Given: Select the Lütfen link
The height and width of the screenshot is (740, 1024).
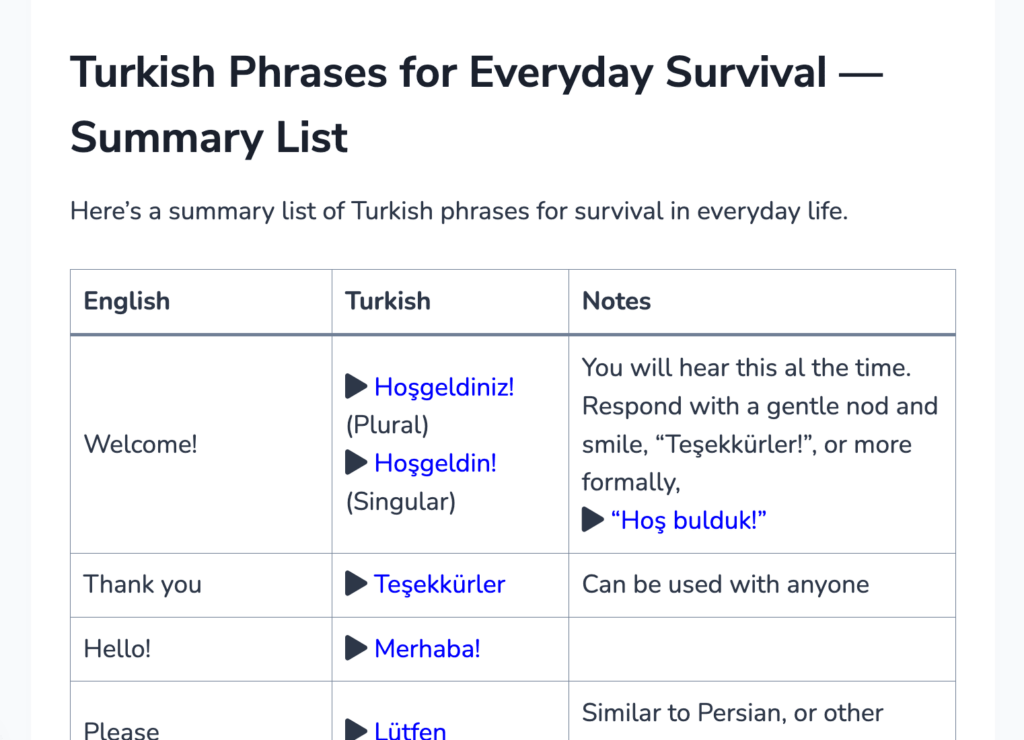Looking at the screenshot, I should [x=410, y=730].
